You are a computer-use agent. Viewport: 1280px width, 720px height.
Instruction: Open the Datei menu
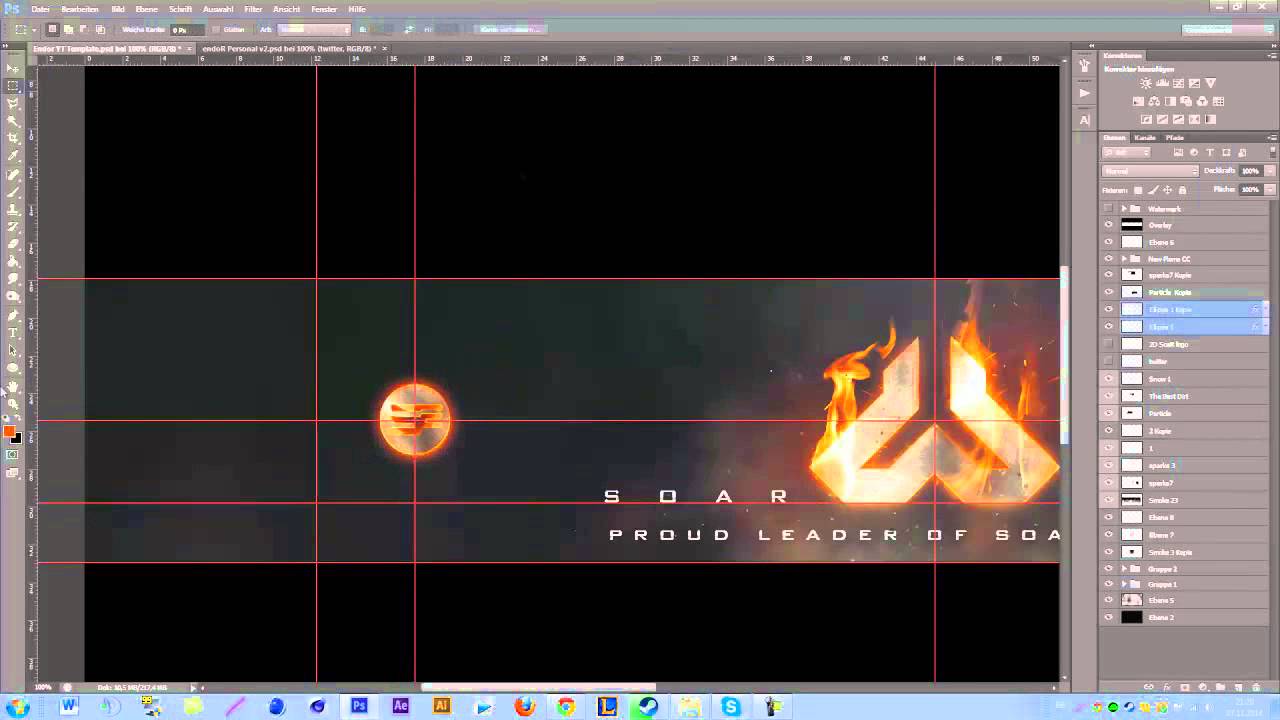coord(40,9)
